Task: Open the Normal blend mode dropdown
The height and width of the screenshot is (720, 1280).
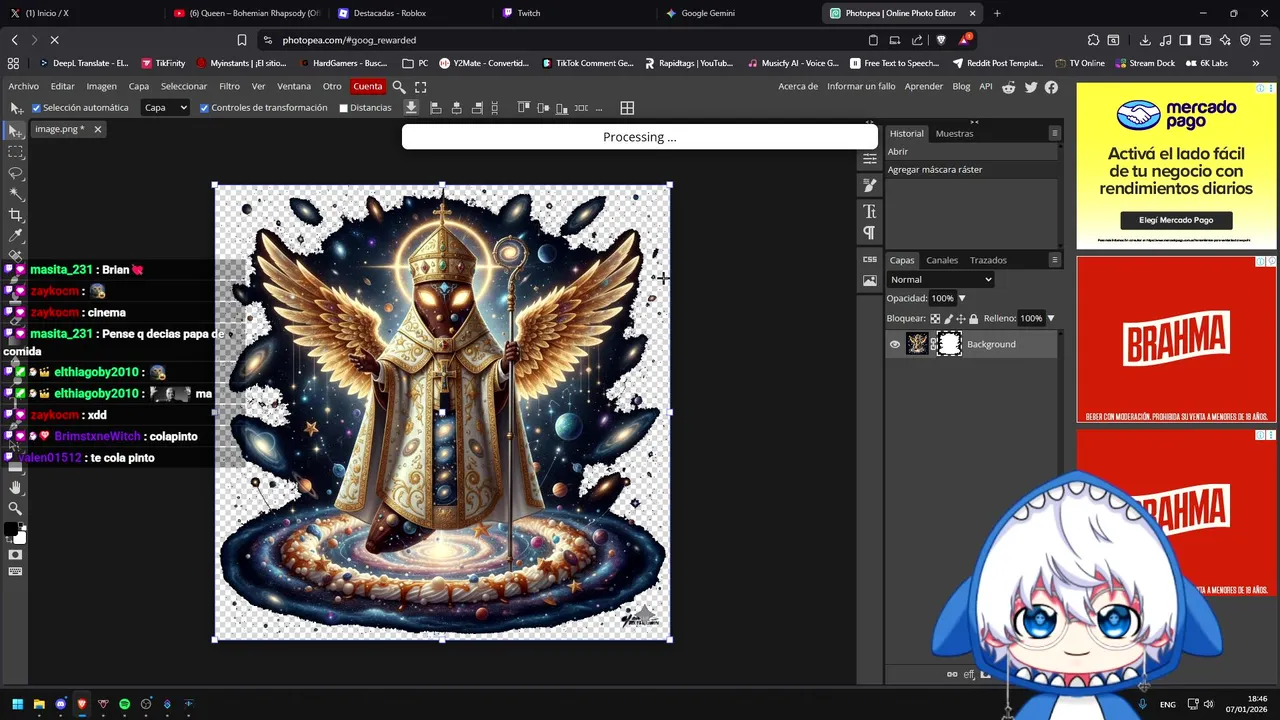Action: click(940, 280)
